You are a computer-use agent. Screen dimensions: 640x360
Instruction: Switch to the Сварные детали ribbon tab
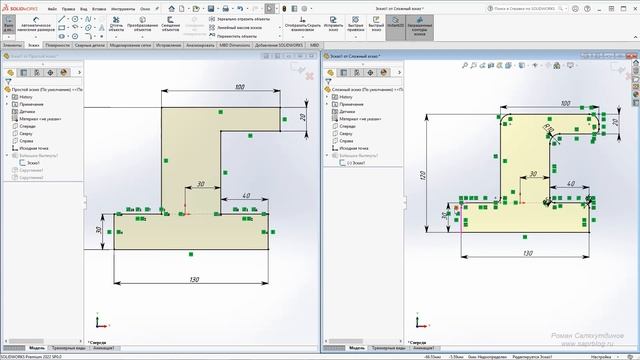(x=90, y=45)
